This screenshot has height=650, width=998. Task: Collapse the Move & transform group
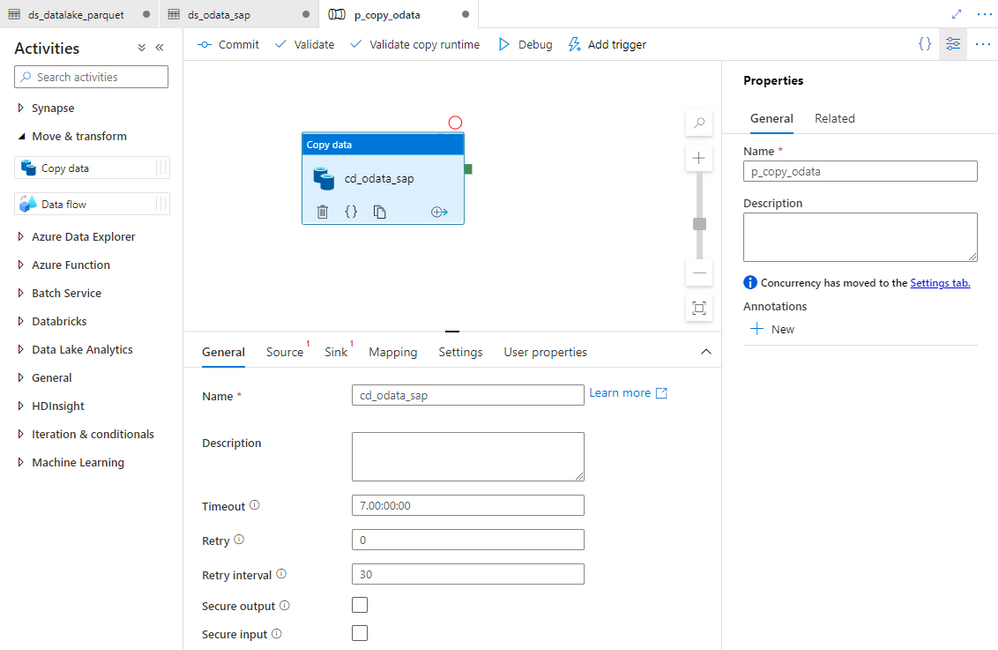[x=21, y=136]
